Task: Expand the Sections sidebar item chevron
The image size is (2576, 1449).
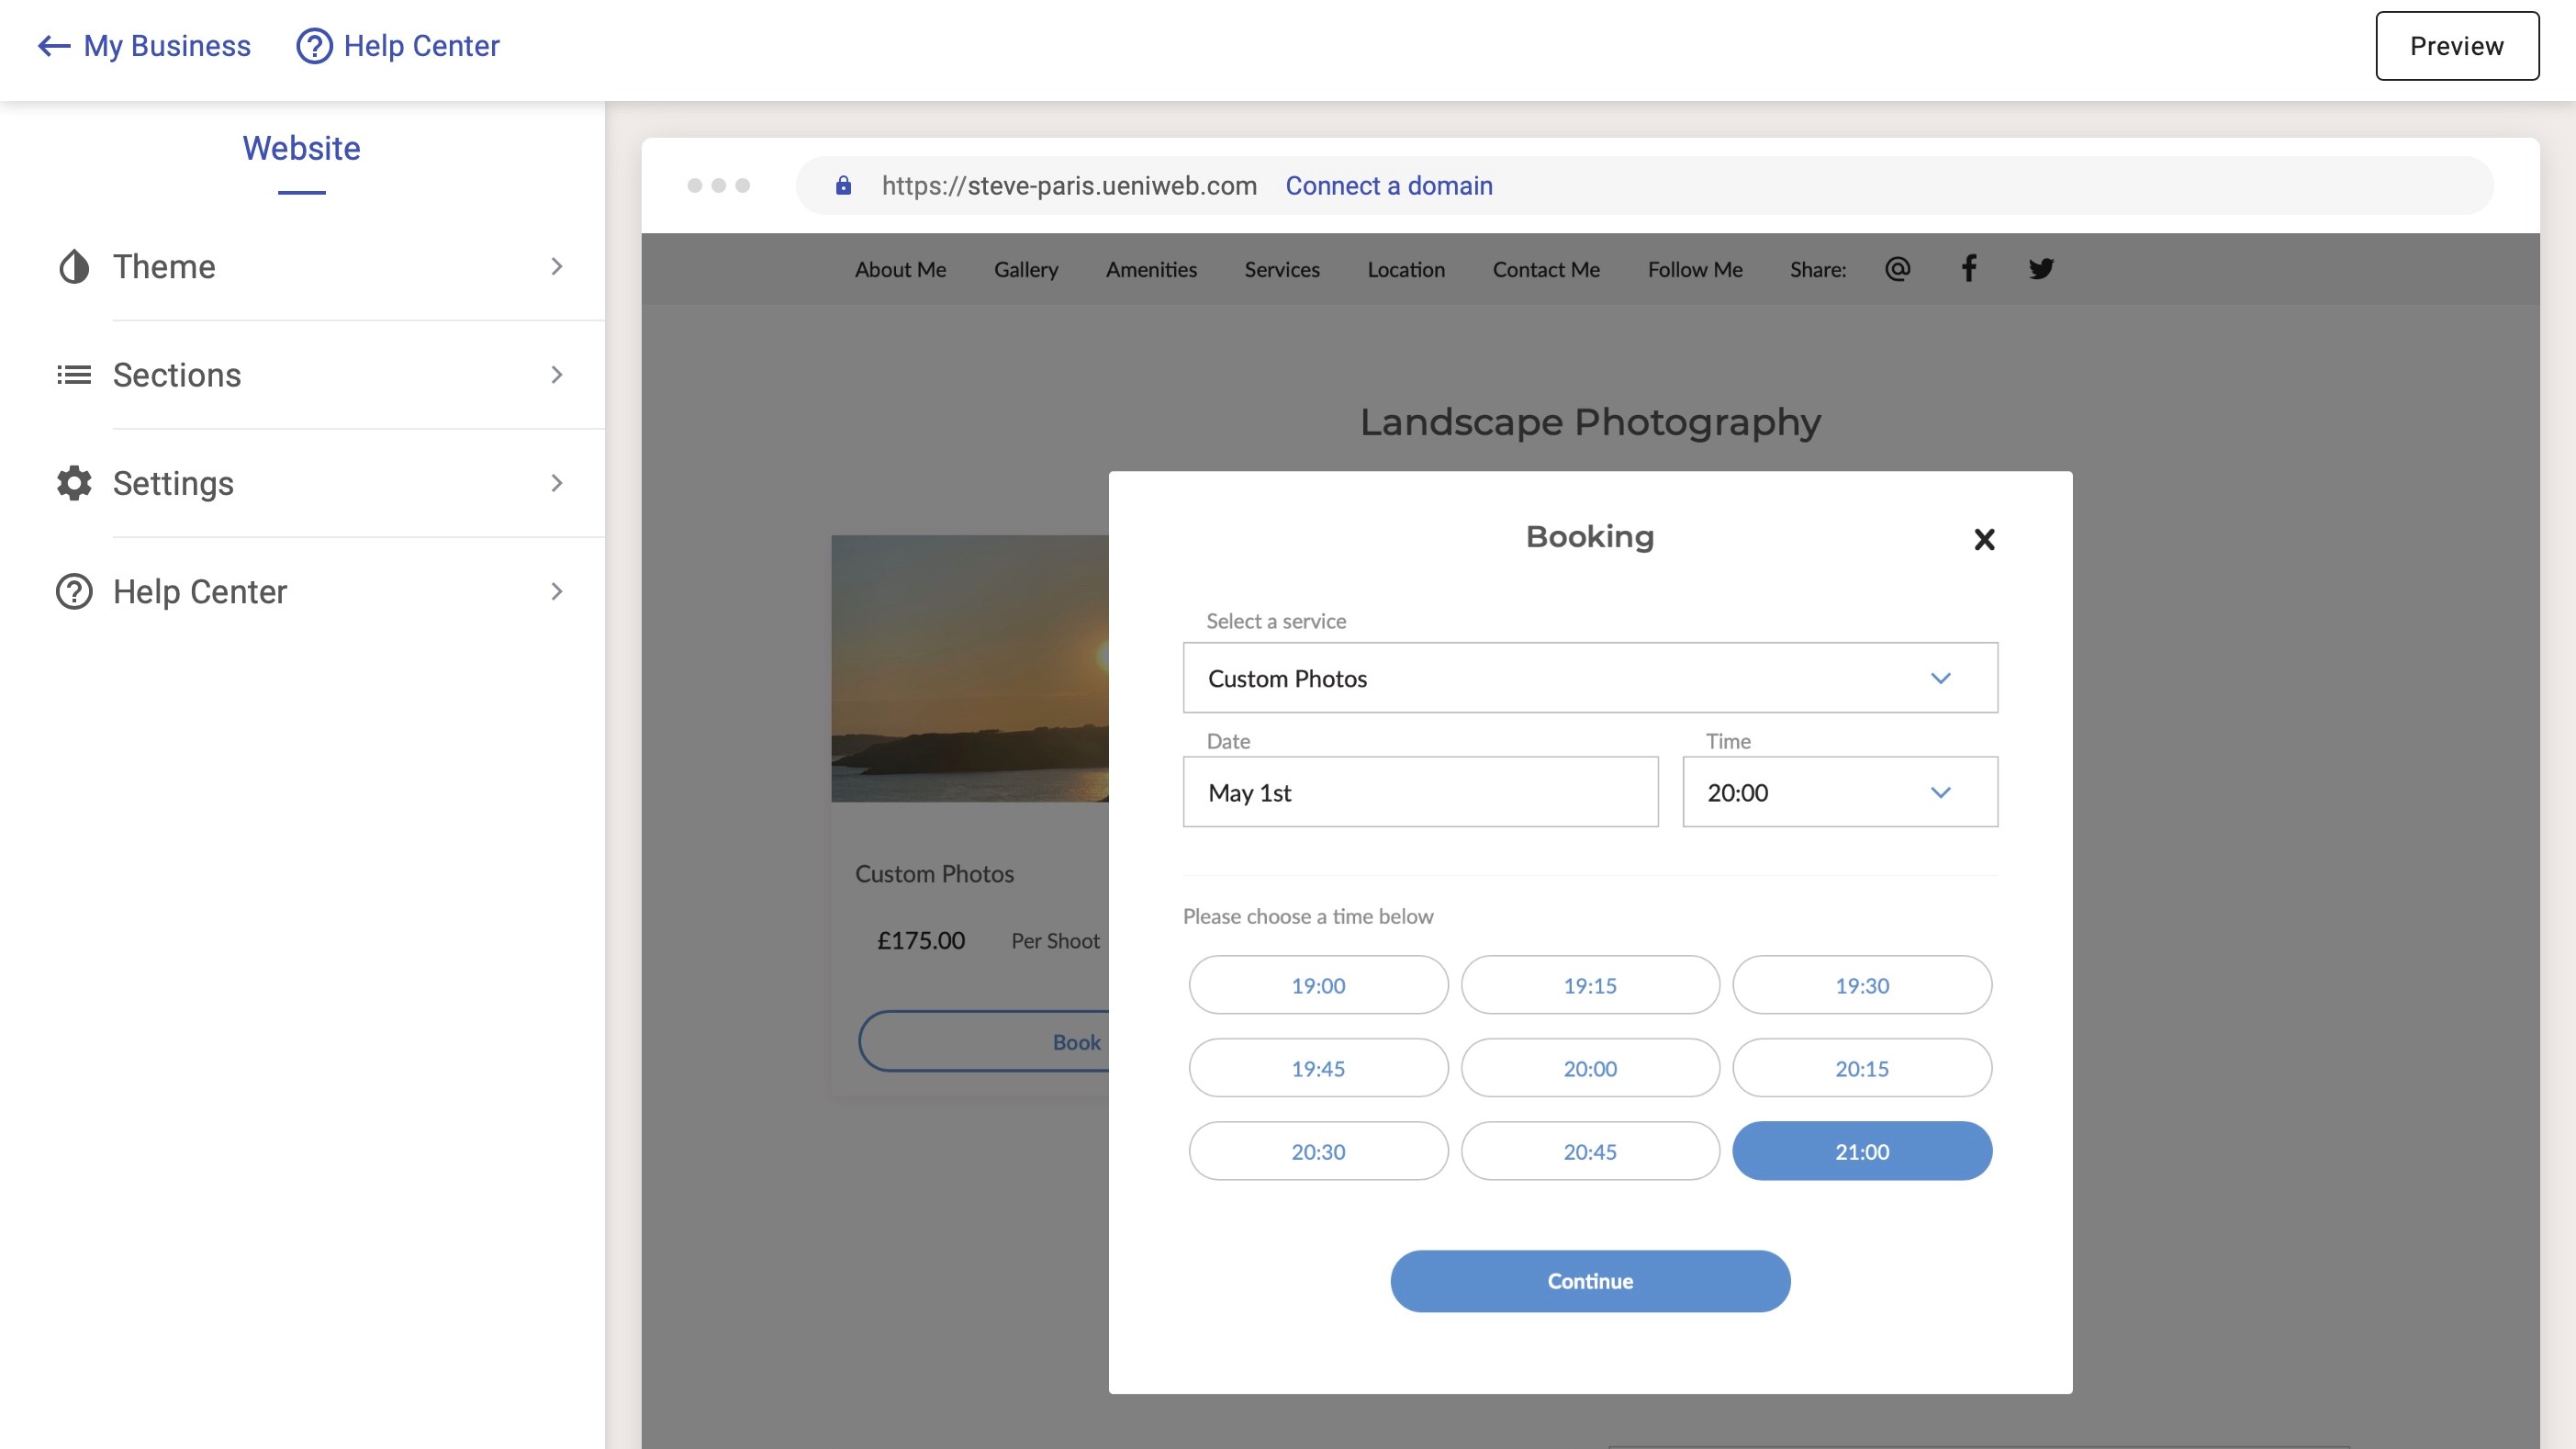Action: 557,375
